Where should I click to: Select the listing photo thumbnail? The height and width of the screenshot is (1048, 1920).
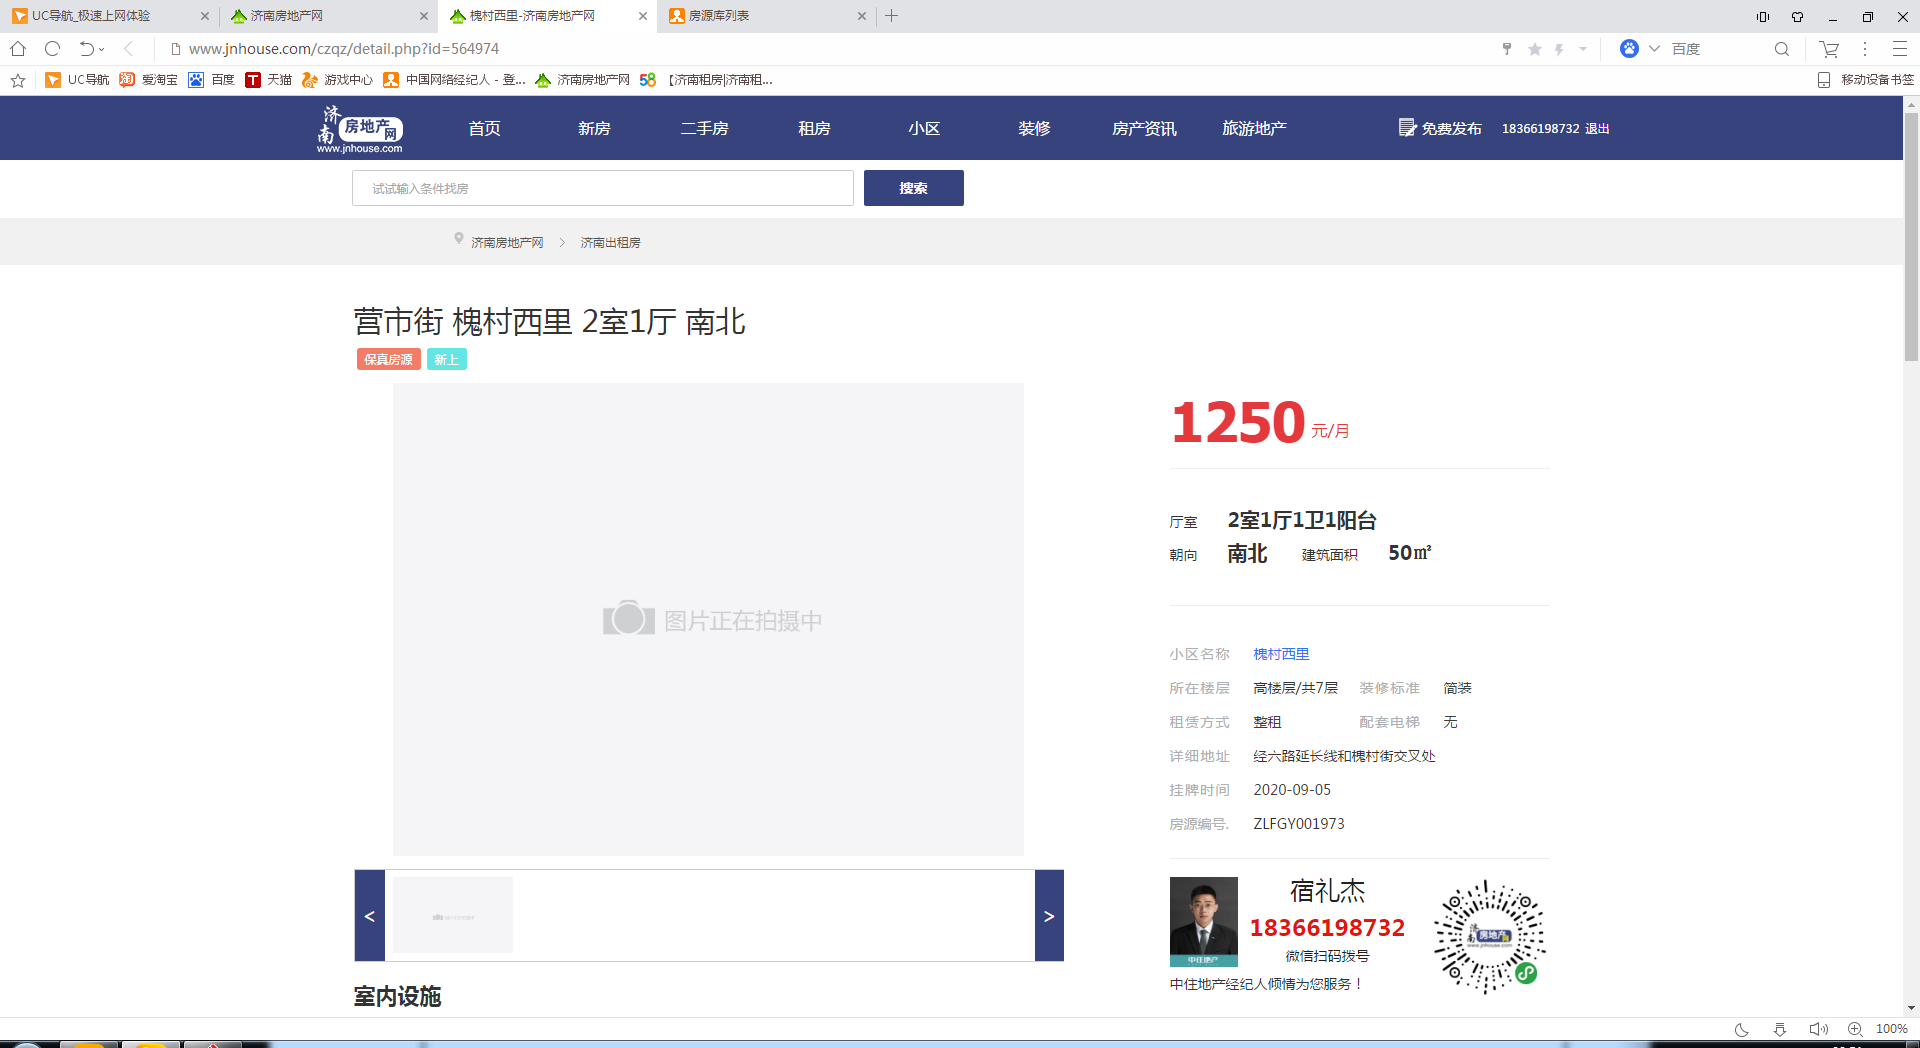point(453,915)
